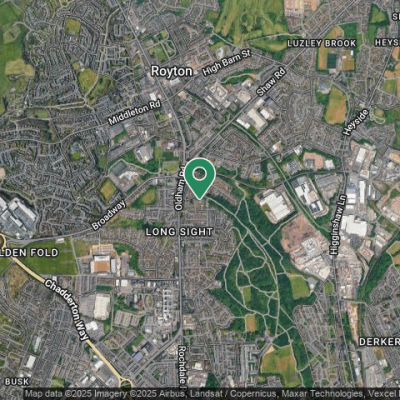Click the Middleton Rd street label
This screenshot has width=400, height=400.
click(135, 112)
